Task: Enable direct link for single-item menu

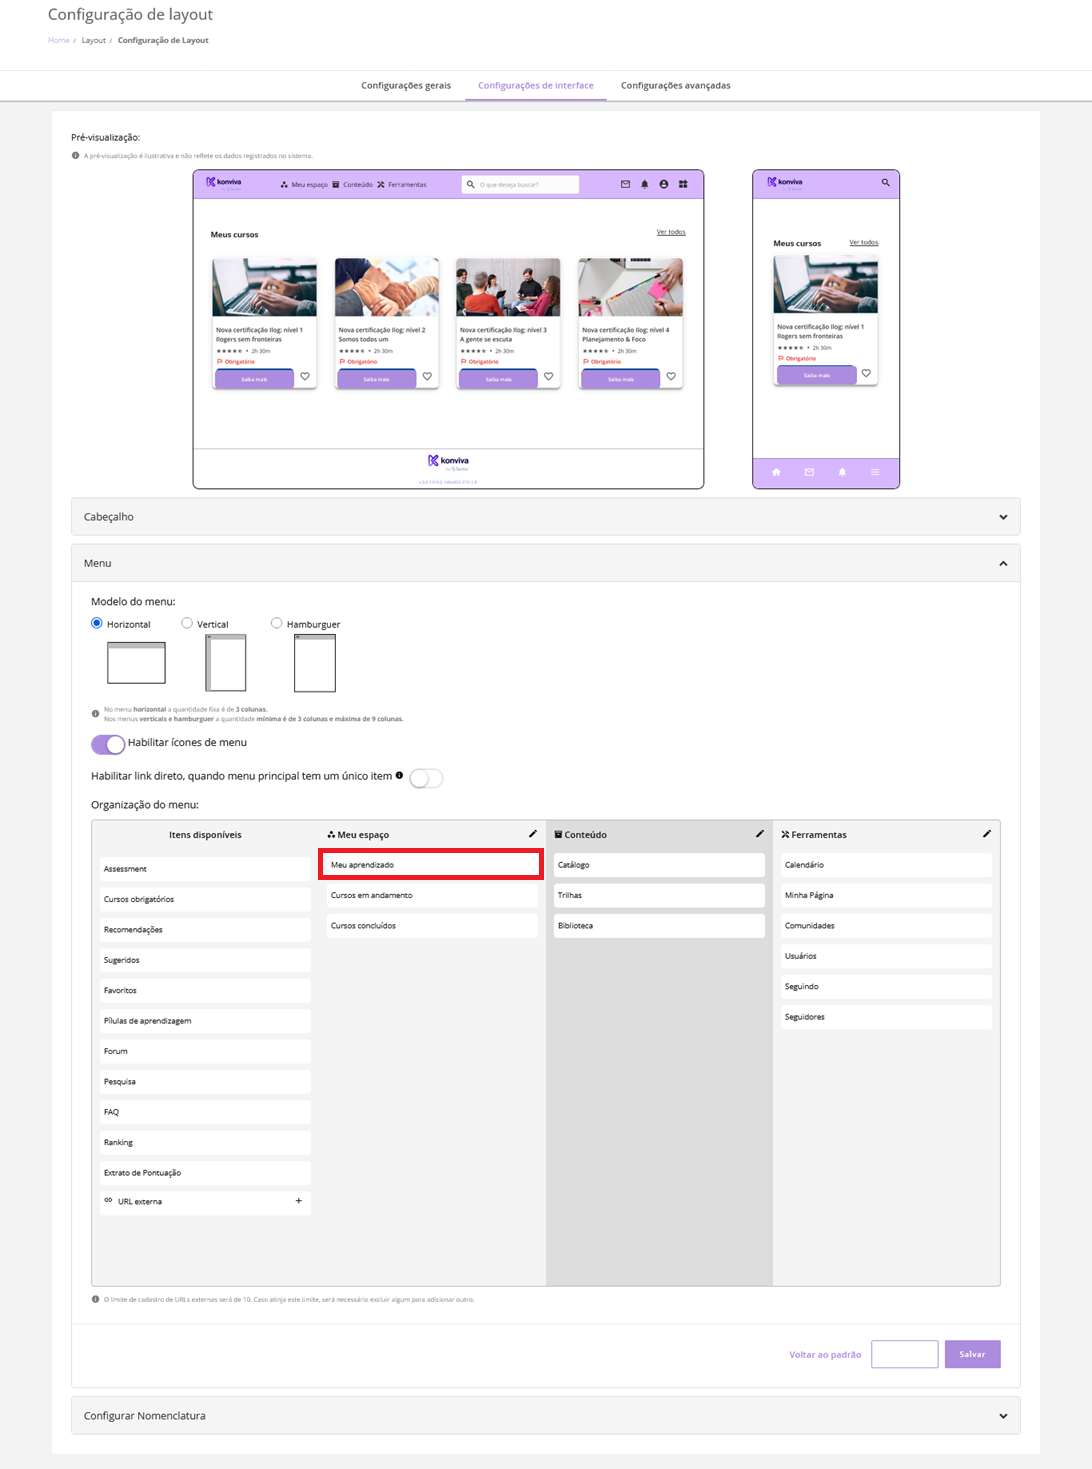Action: pos(426,778)
